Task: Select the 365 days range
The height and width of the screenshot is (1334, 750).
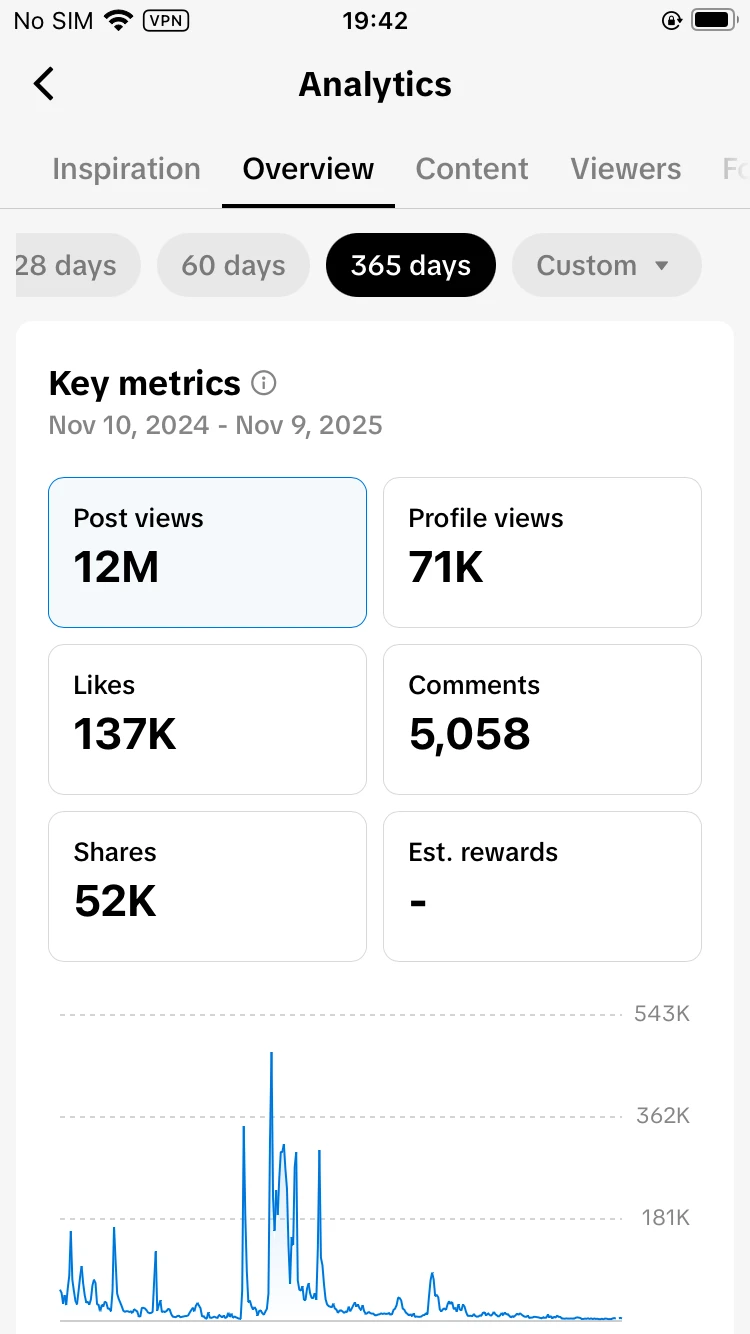Action: tap(410, 266)
